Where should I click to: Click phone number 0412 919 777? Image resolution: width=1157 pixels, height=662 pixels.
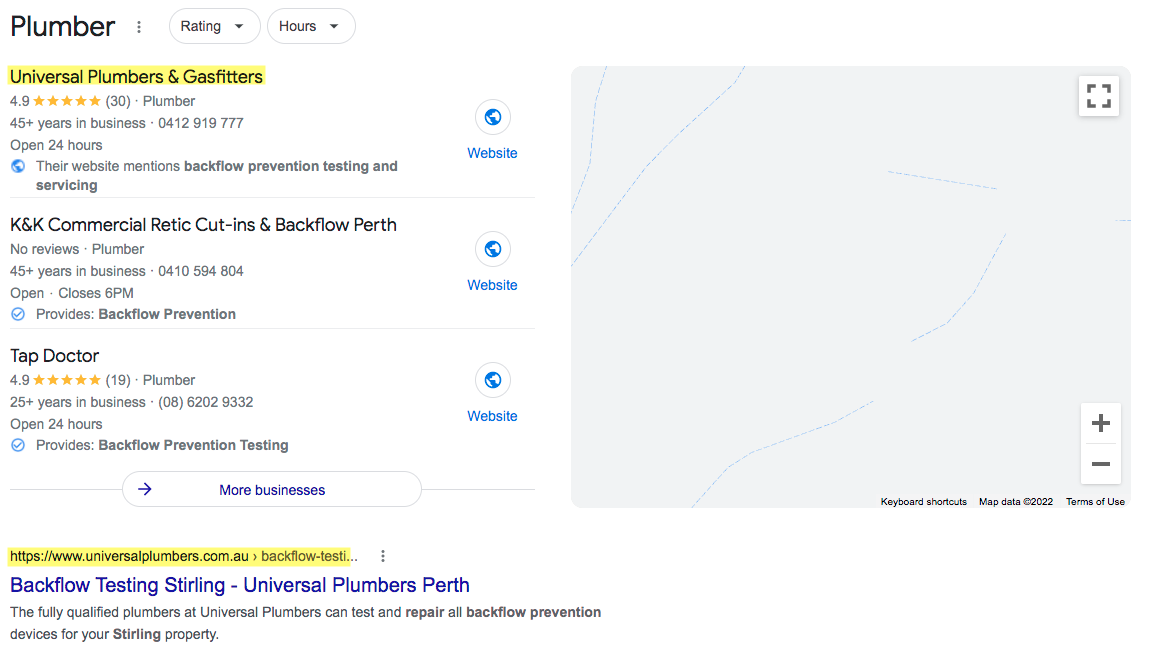click(x=201, y=123)
